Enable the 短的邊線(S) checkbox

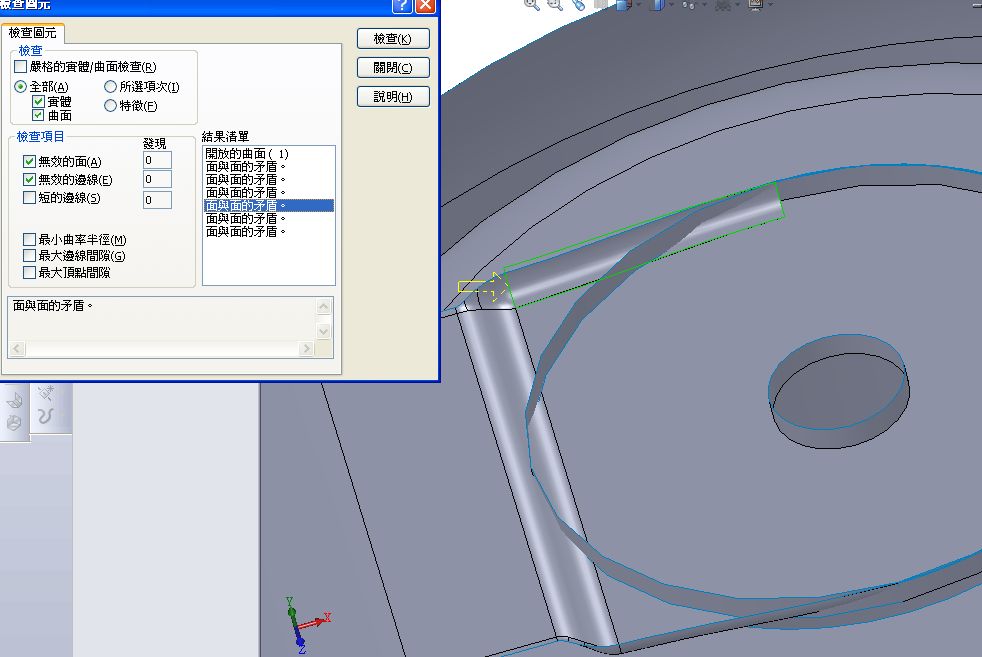coord(29,198)
